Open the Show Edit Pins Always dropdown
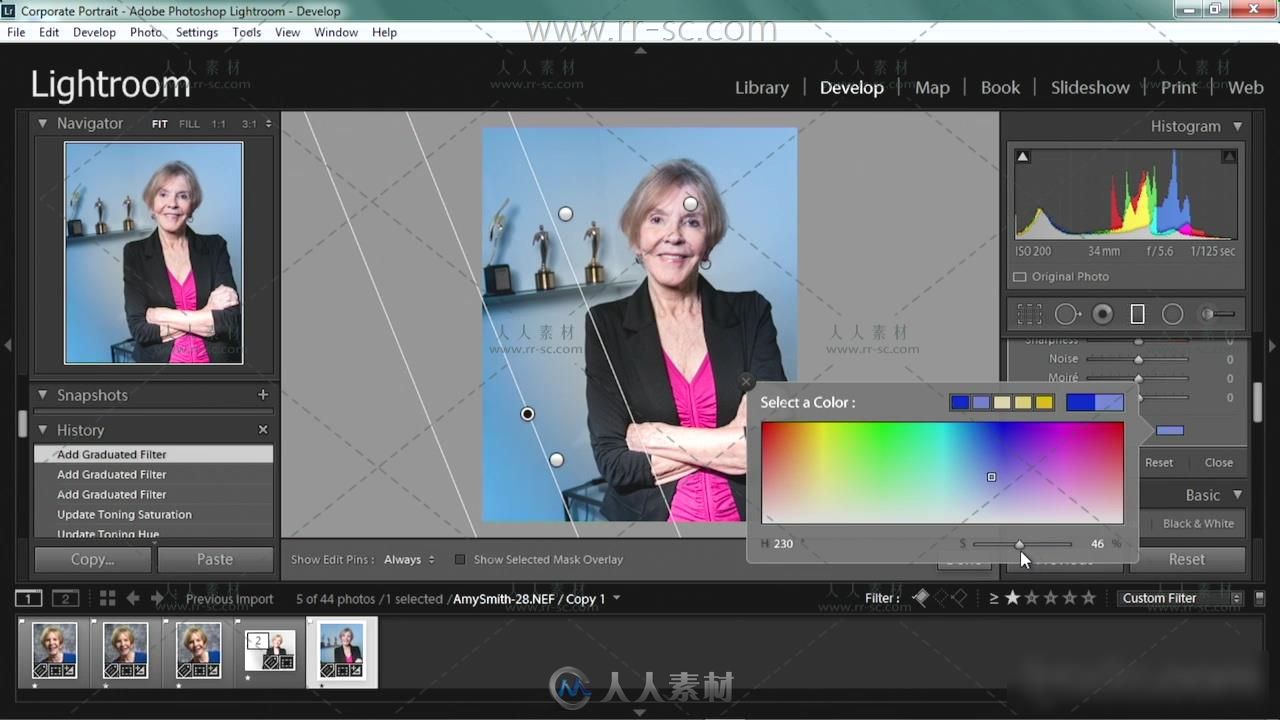 coord(410,560)
